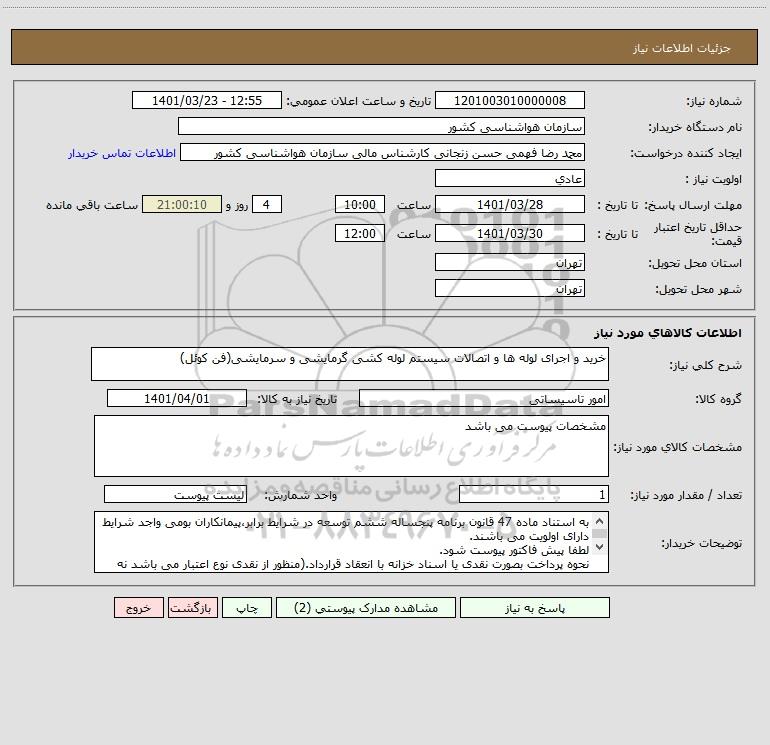Click countdown timer 21:00:10
Image resolution: width=770 pixels, height=745 pixels.
coord(182,205)
